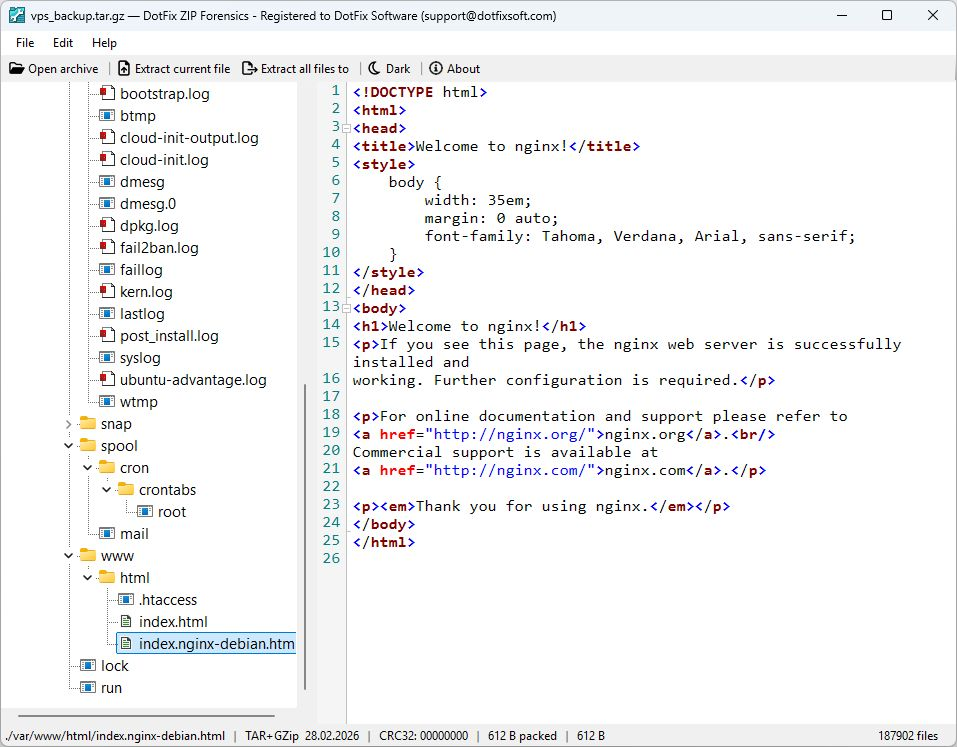Click the cron folder icon
957x747 pixels.
[107, 467]
